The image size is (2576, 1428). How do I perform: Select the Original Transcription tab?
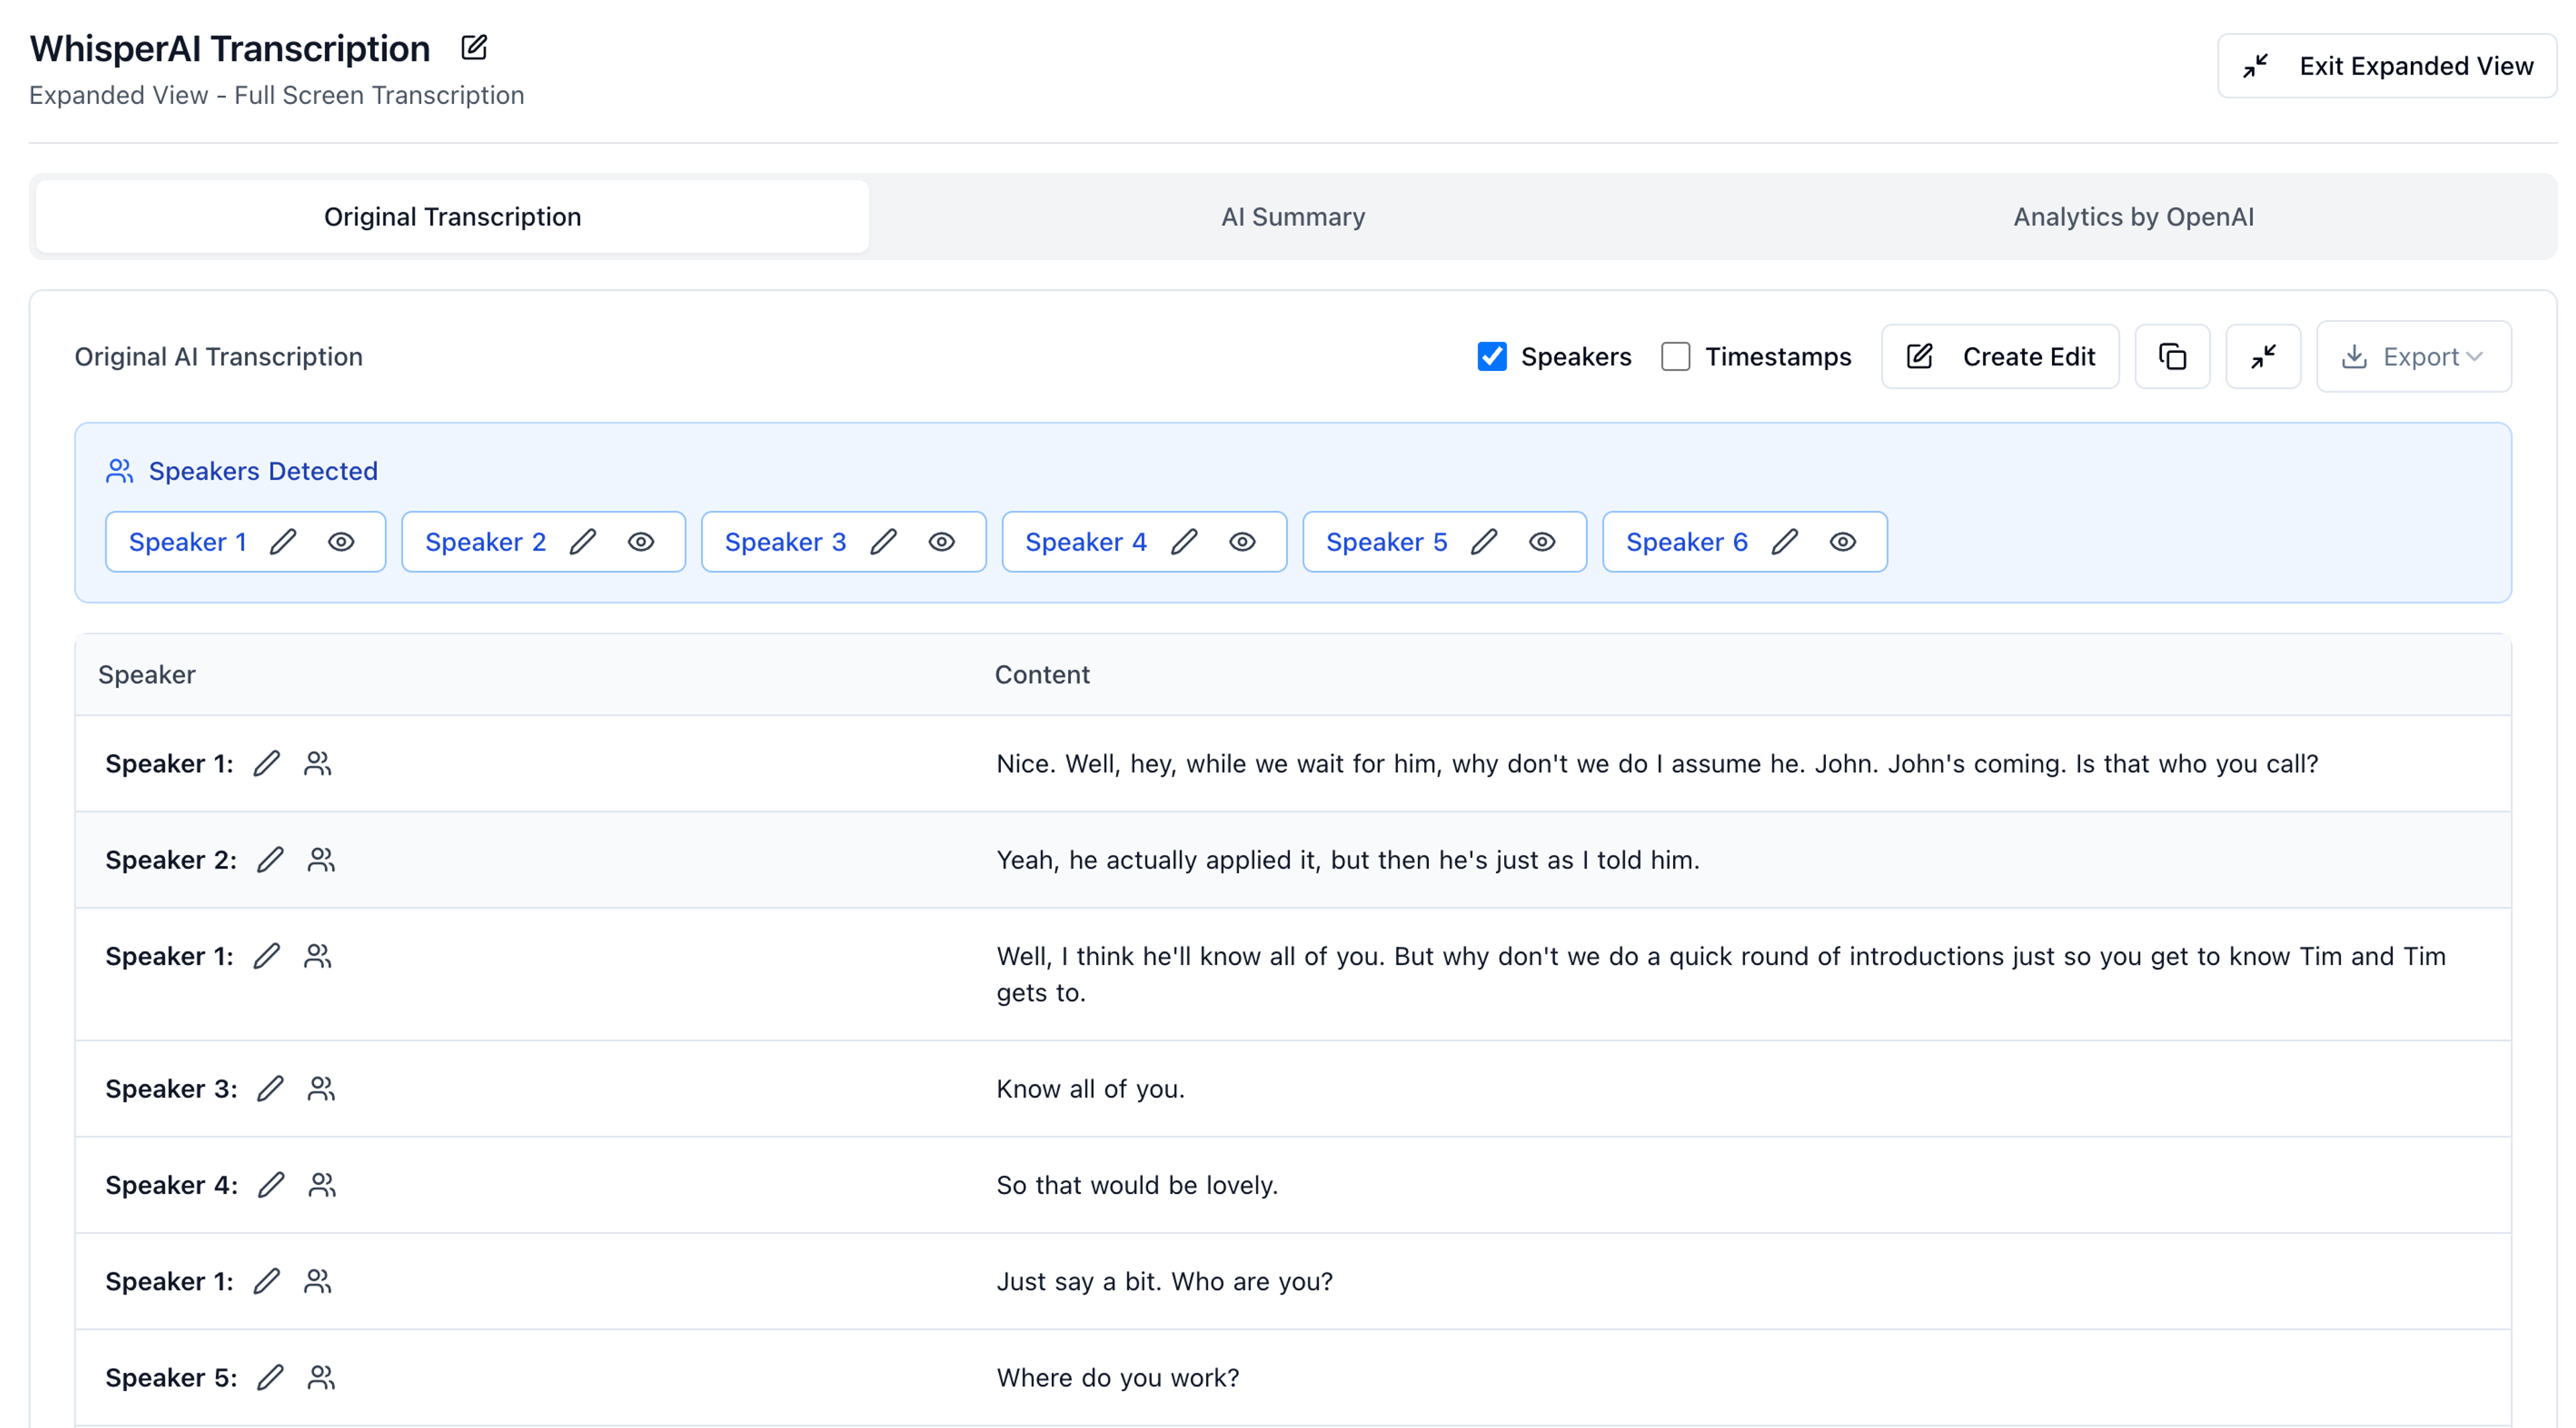tap(452, 217)
